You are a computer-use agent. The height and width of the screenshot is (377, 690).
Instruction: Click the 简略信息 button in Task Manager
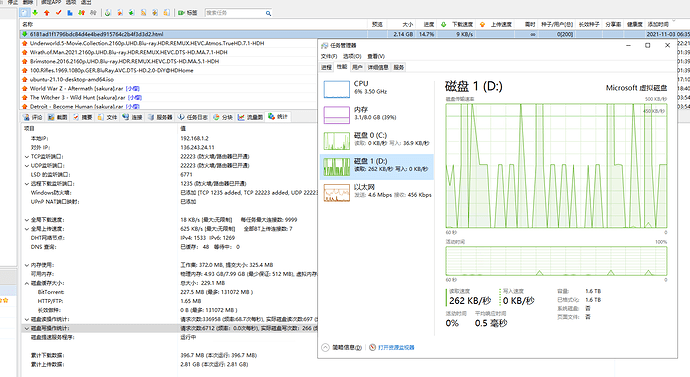pyautogui.click(x=342, y=348)
